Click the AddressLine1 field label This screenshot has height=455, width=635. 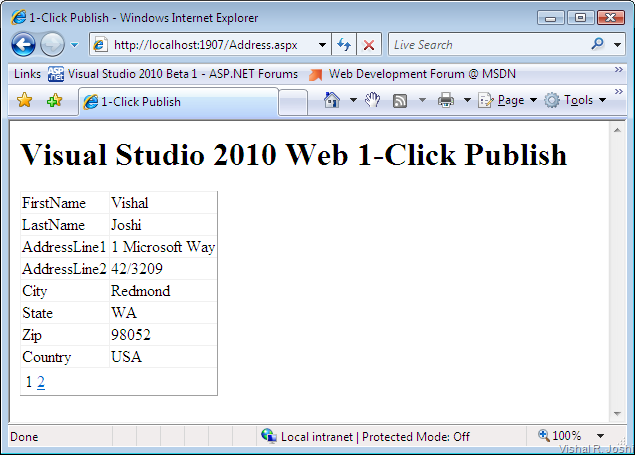(x=64, y=247)
